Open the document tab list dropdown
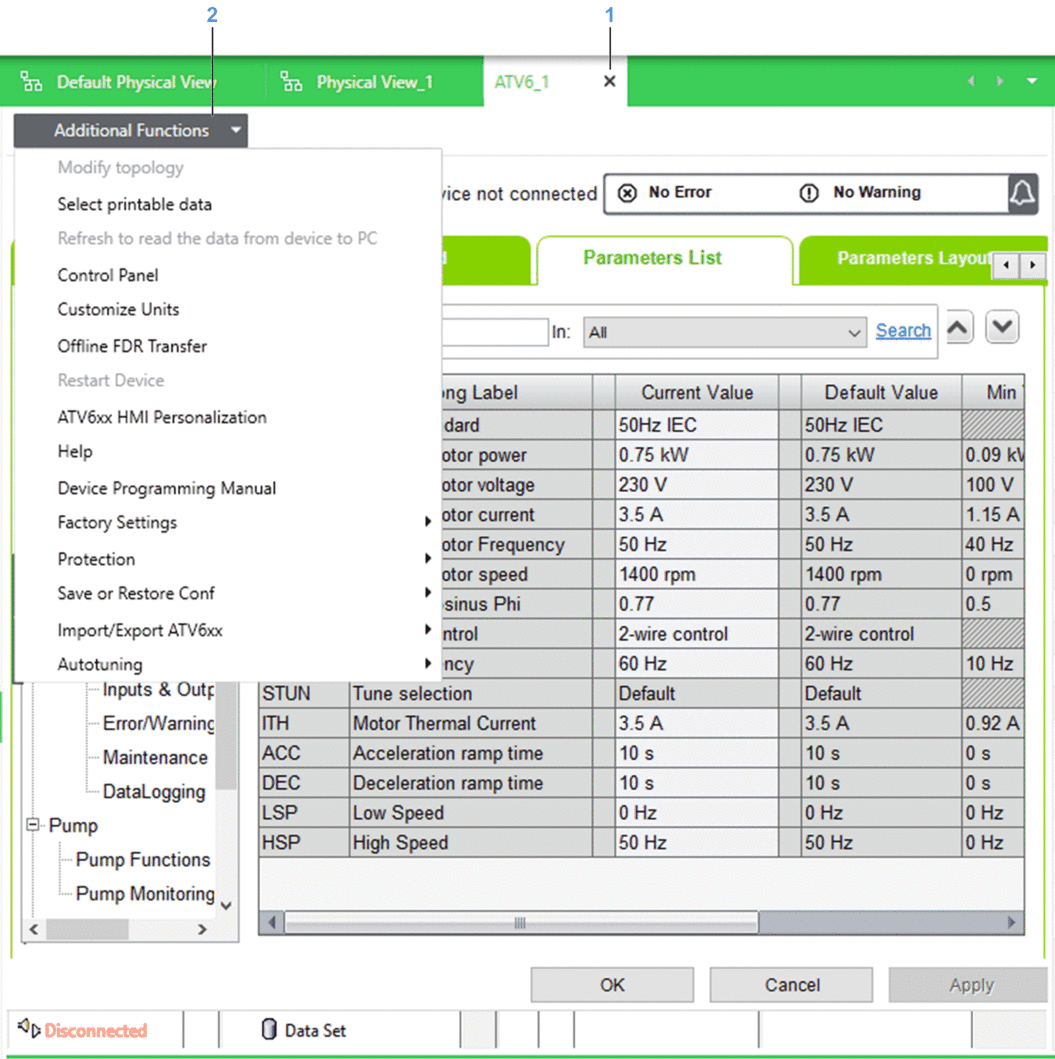This screenshot has width=1055, height=1059. click(x=1032, y=81)
